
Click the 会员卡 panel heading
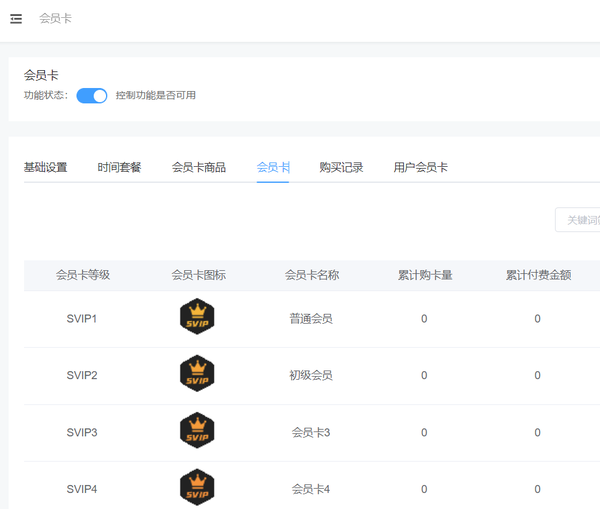coord(41,75)
